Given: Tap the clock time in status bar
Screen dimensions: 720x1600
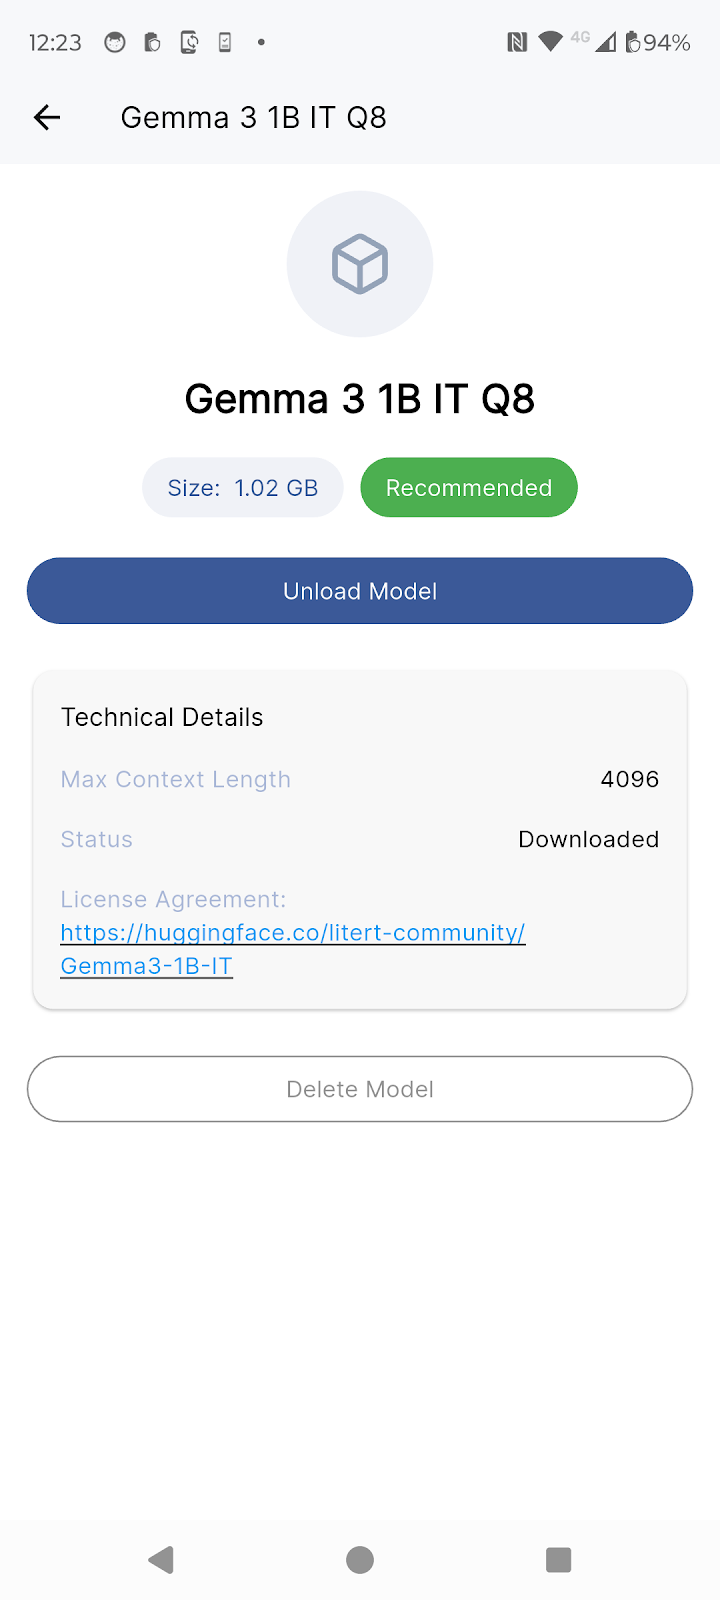Looking at the screenshot, I should 55,42.
